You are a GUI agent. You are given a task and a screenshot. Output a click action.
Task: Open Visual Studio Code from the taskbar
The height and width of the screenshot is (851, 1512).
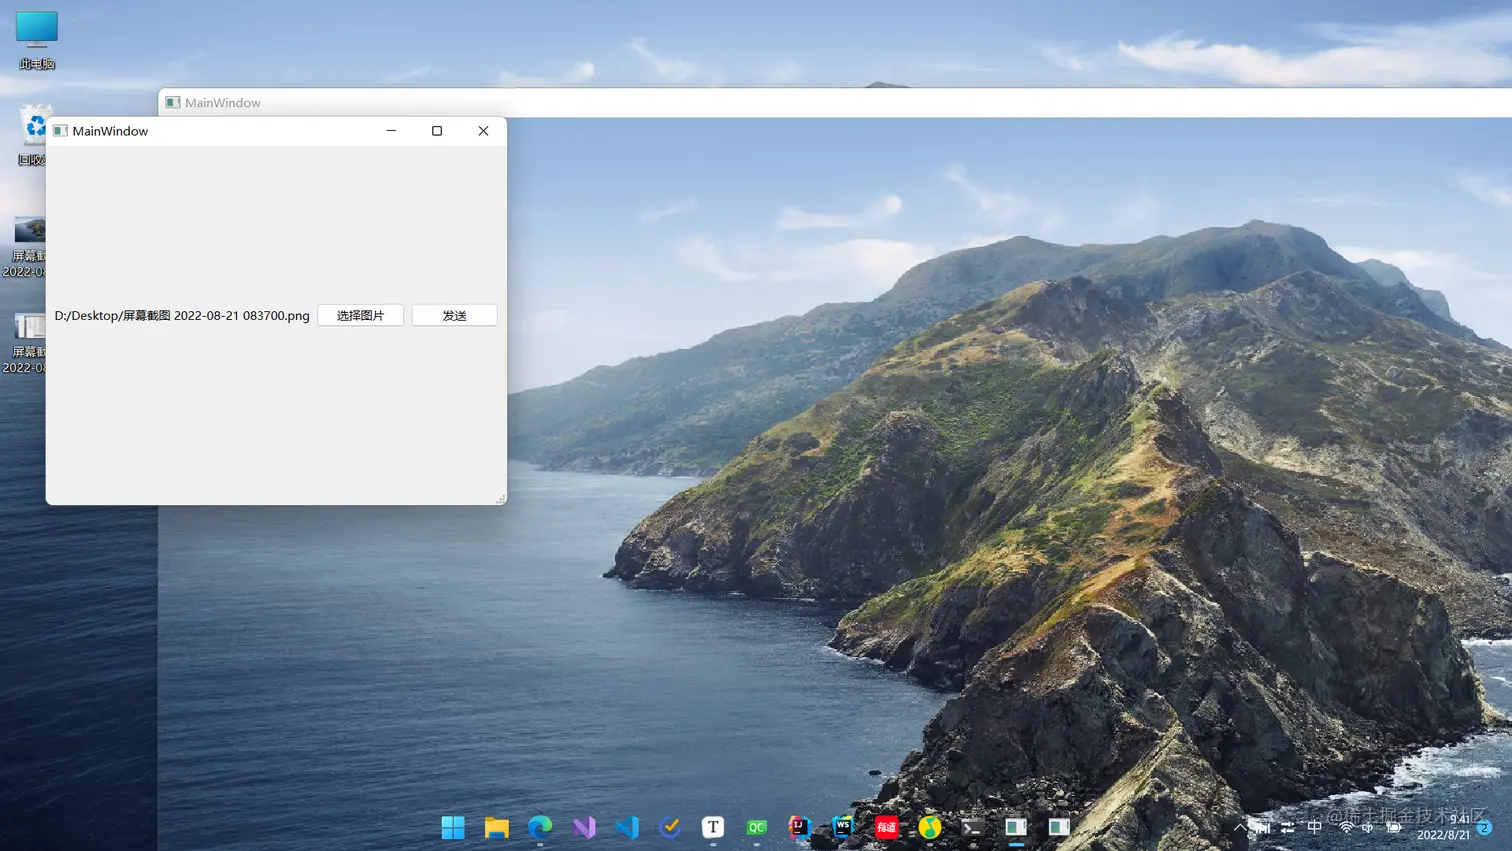(627, 827)
